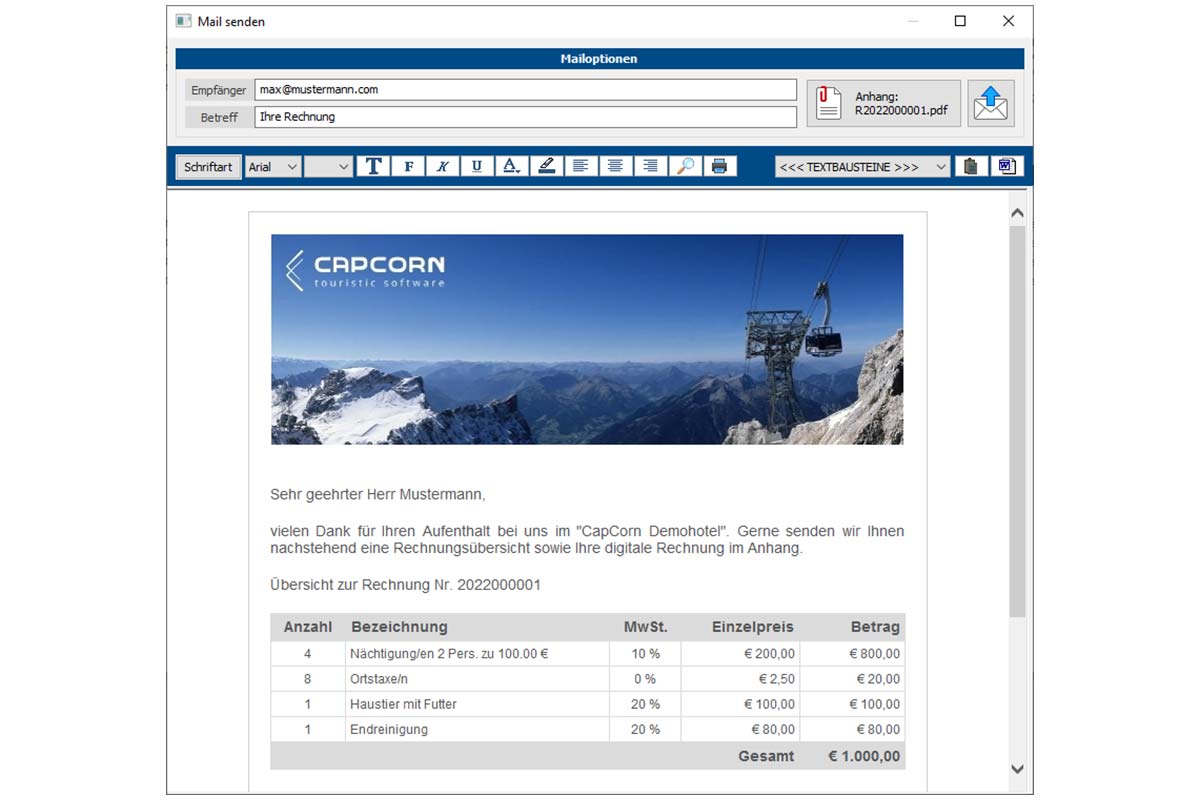The width and height of the screenshot is (1200, 800).
Task: Open the large T text format tool
Action: [373, 167]
